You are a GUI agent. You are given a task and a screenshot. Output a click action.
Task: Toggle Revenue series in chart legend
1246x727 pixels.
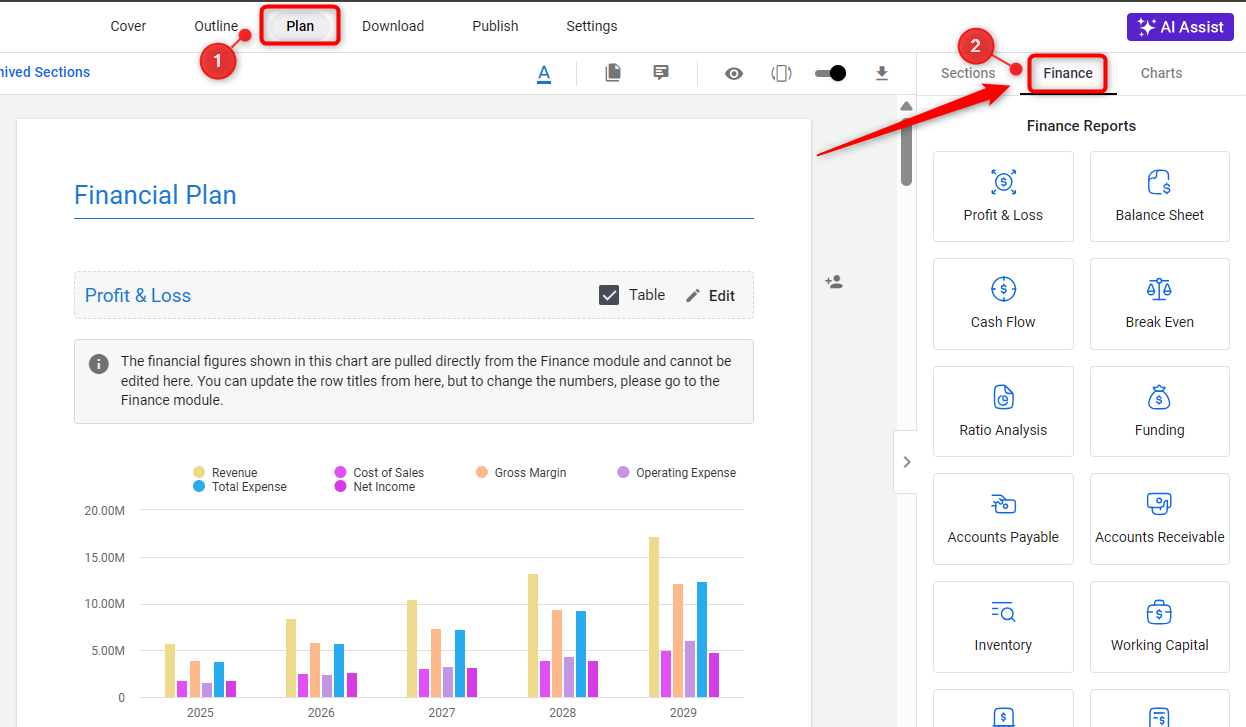(x=225, y=473)
